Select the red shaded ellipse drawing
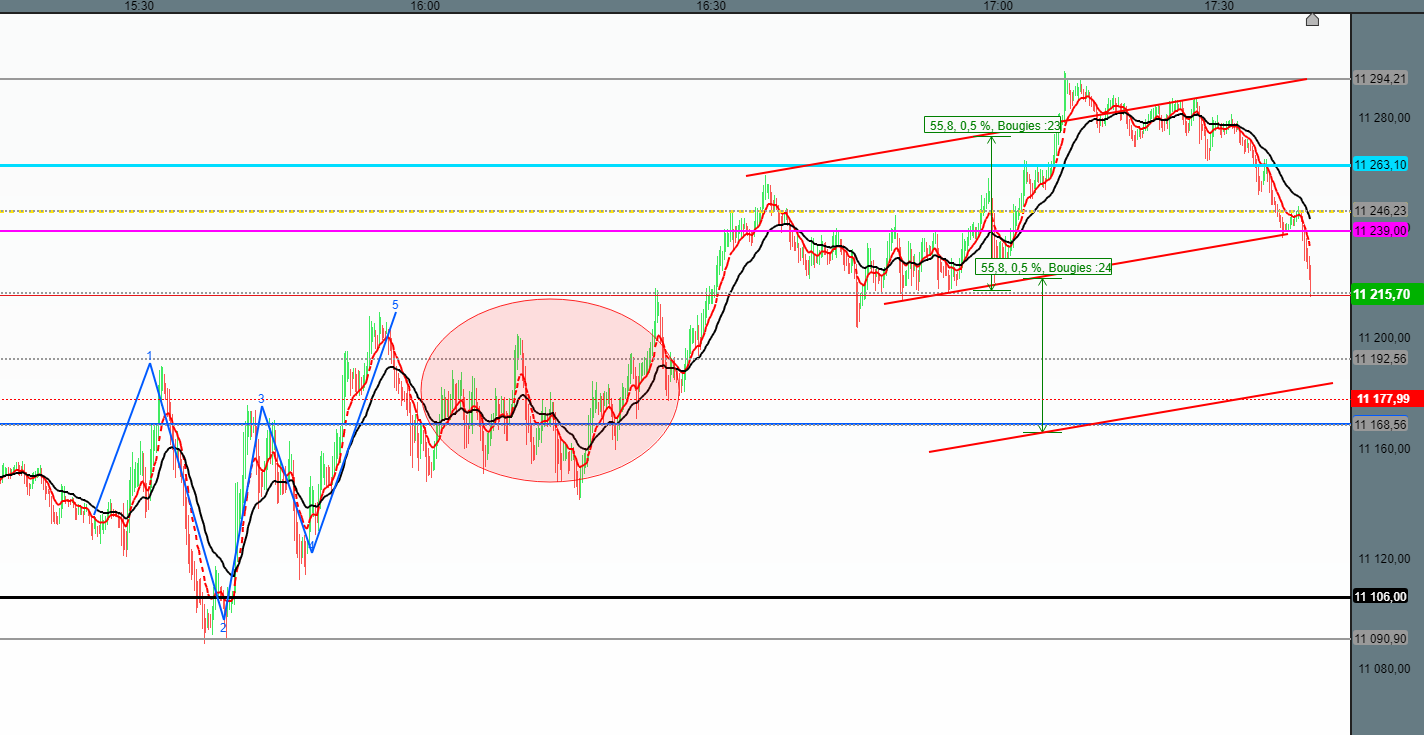This screenshot has height=735, width=1424. pos(551,390)
